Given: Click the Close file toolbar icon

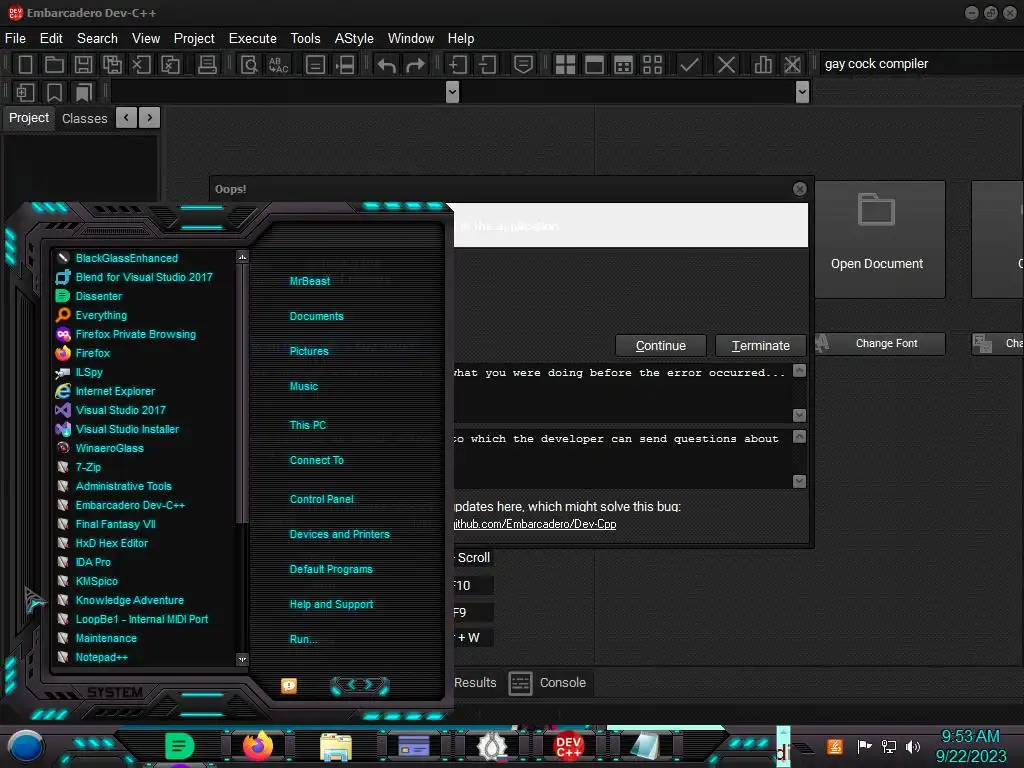Looking at the screenshot, I should pyautogui.click(x=141, y=64).
